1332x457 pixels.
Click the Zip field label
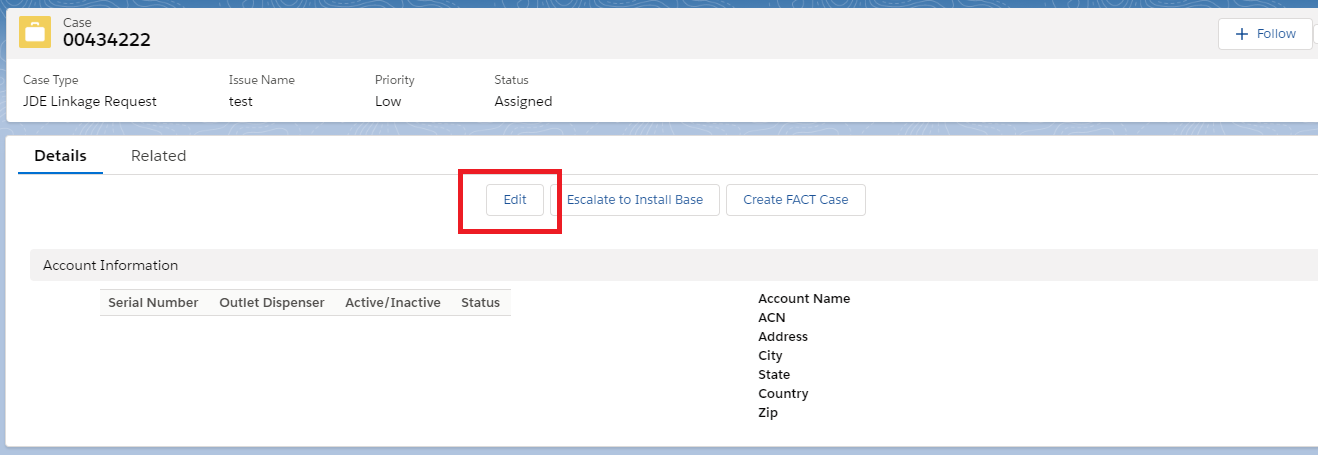767,413
